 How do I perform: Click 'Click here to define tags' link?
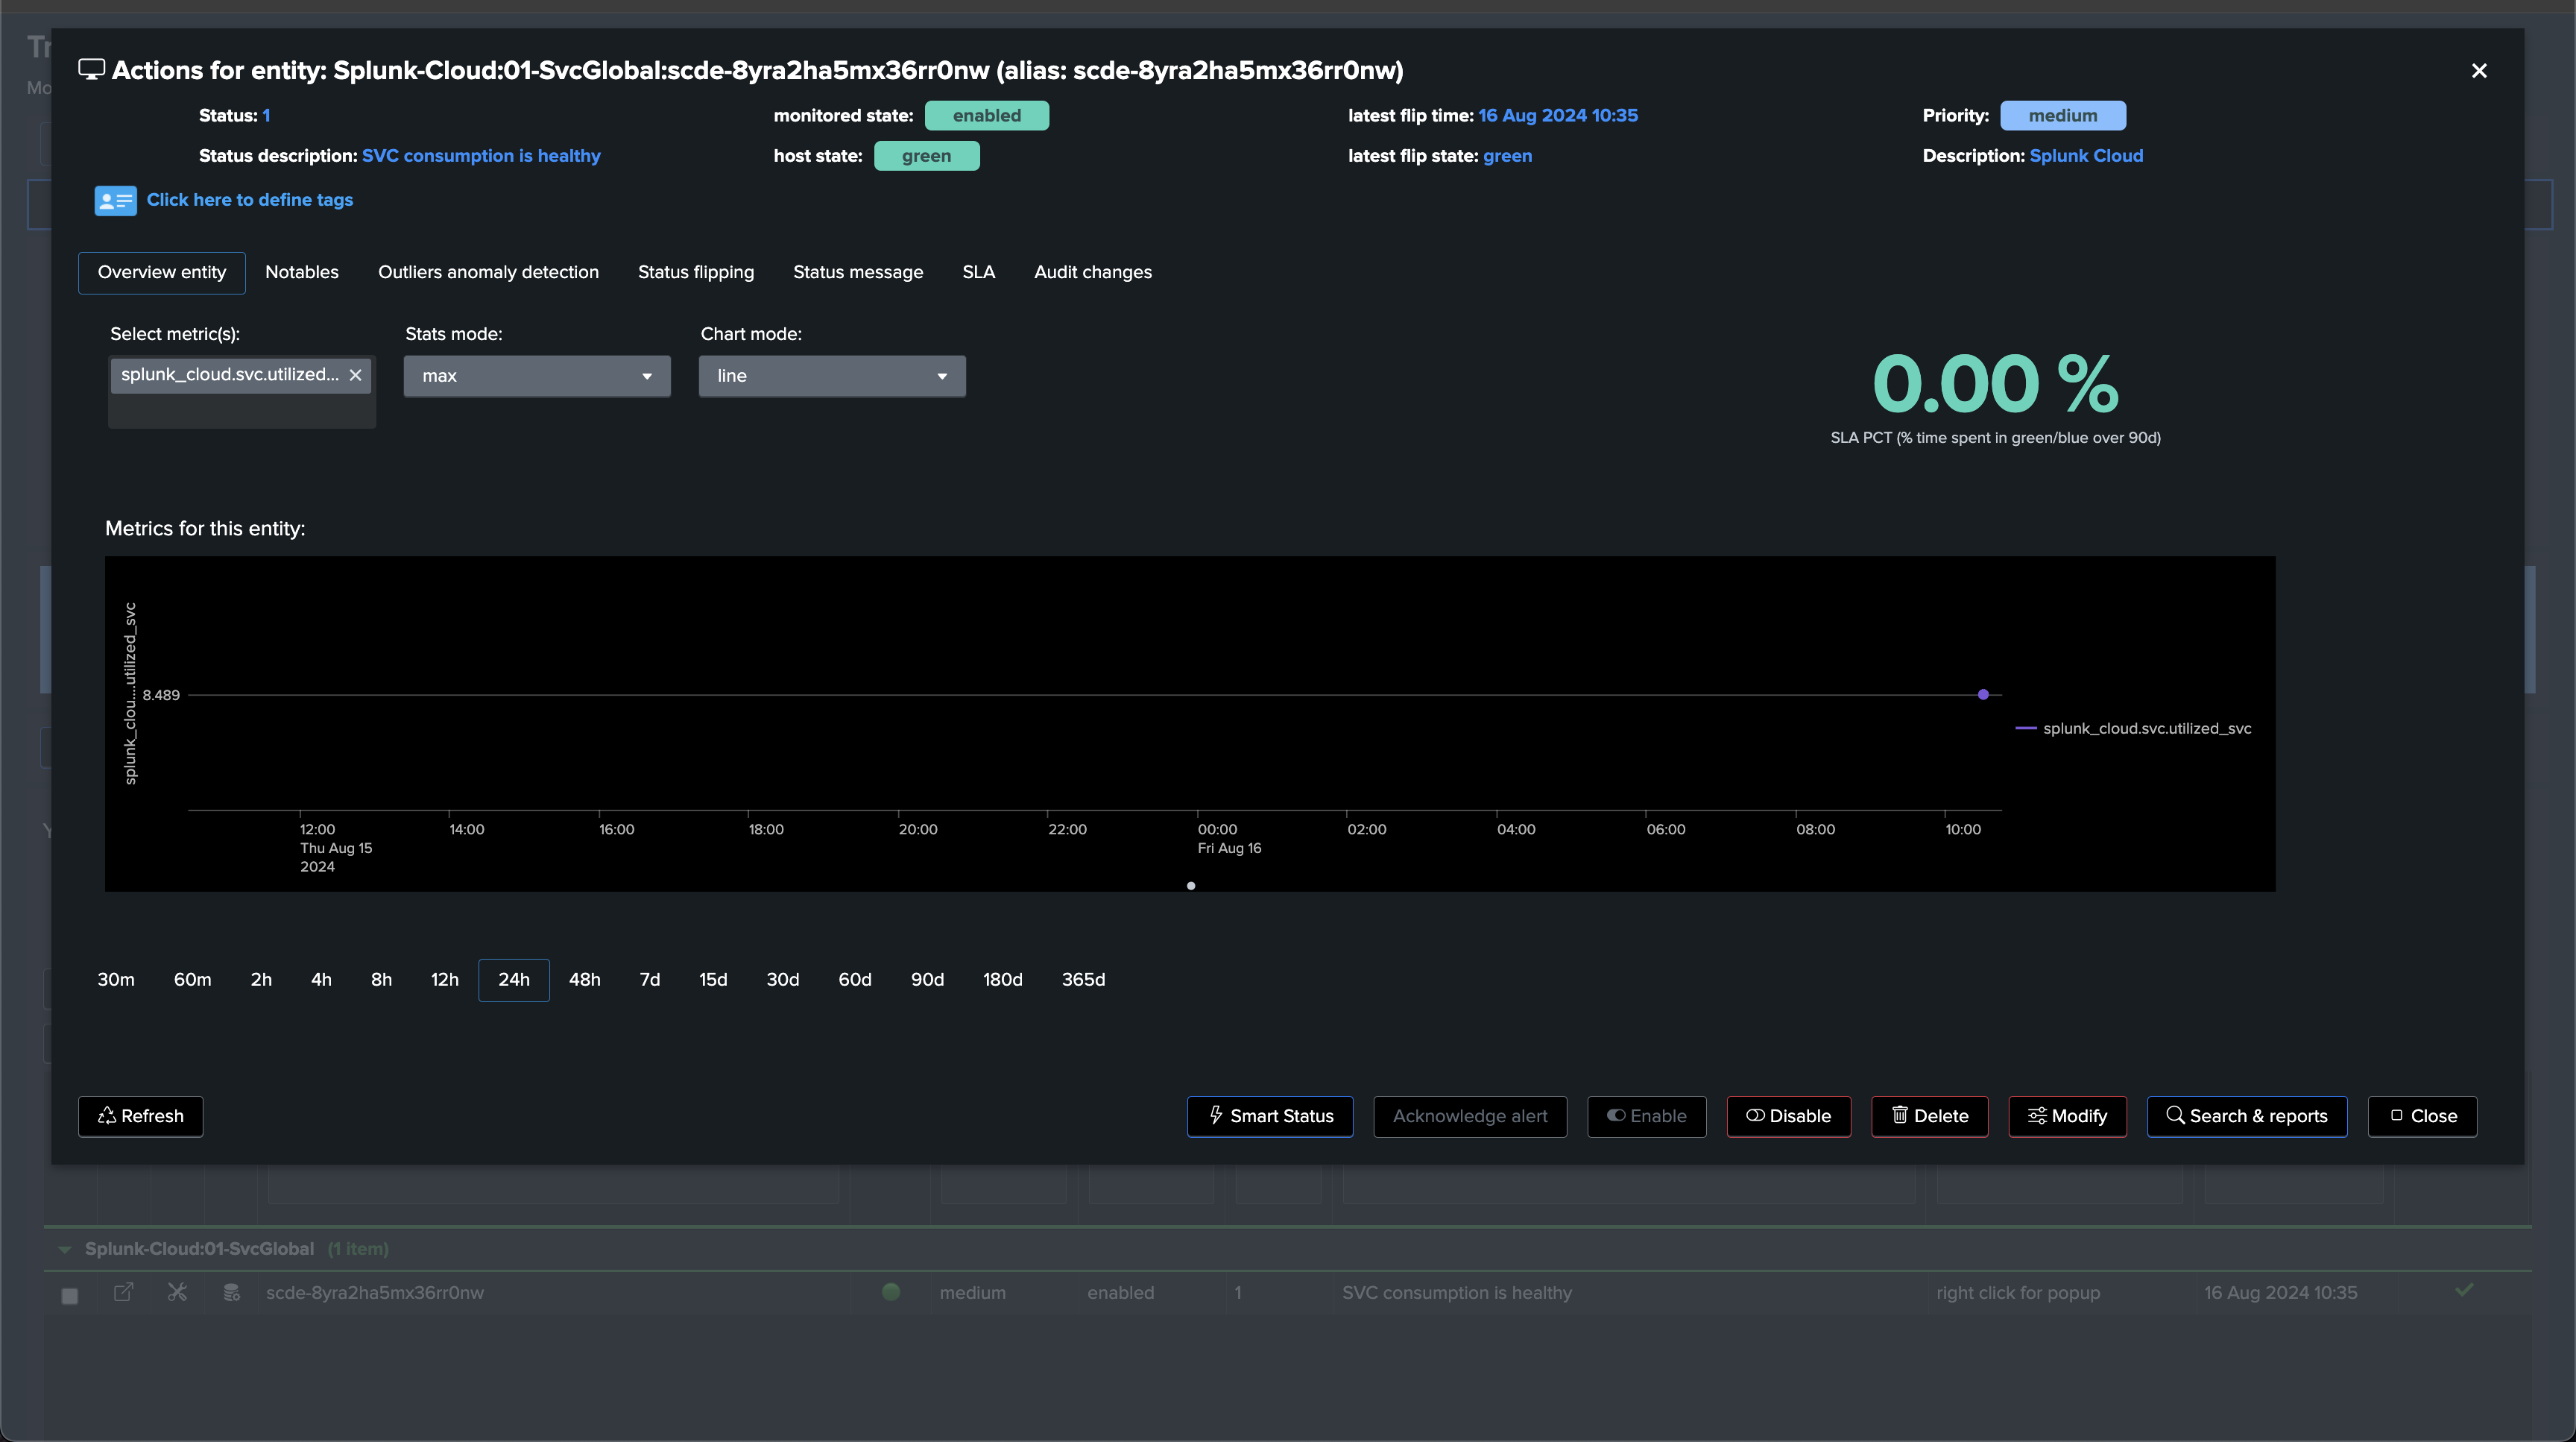(x=250, y=200)
